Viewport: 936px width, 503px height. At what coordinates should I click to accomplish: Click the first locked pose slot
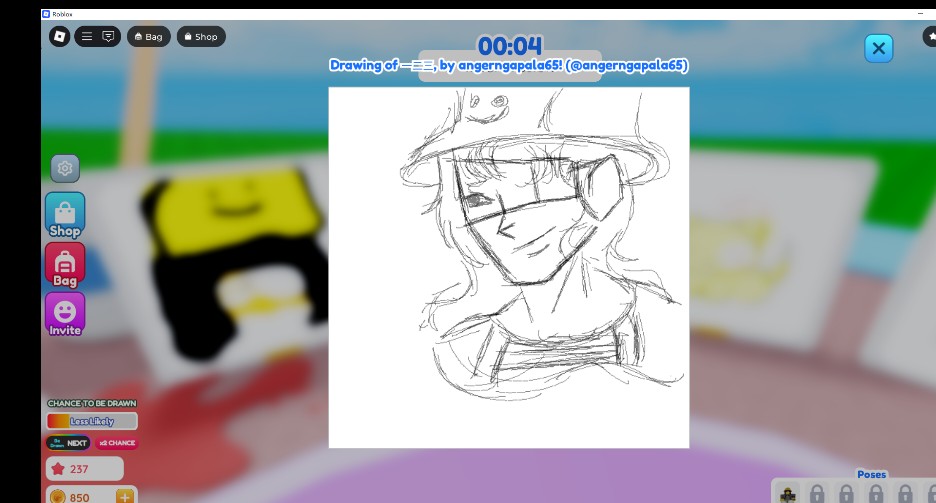[817, 494]
